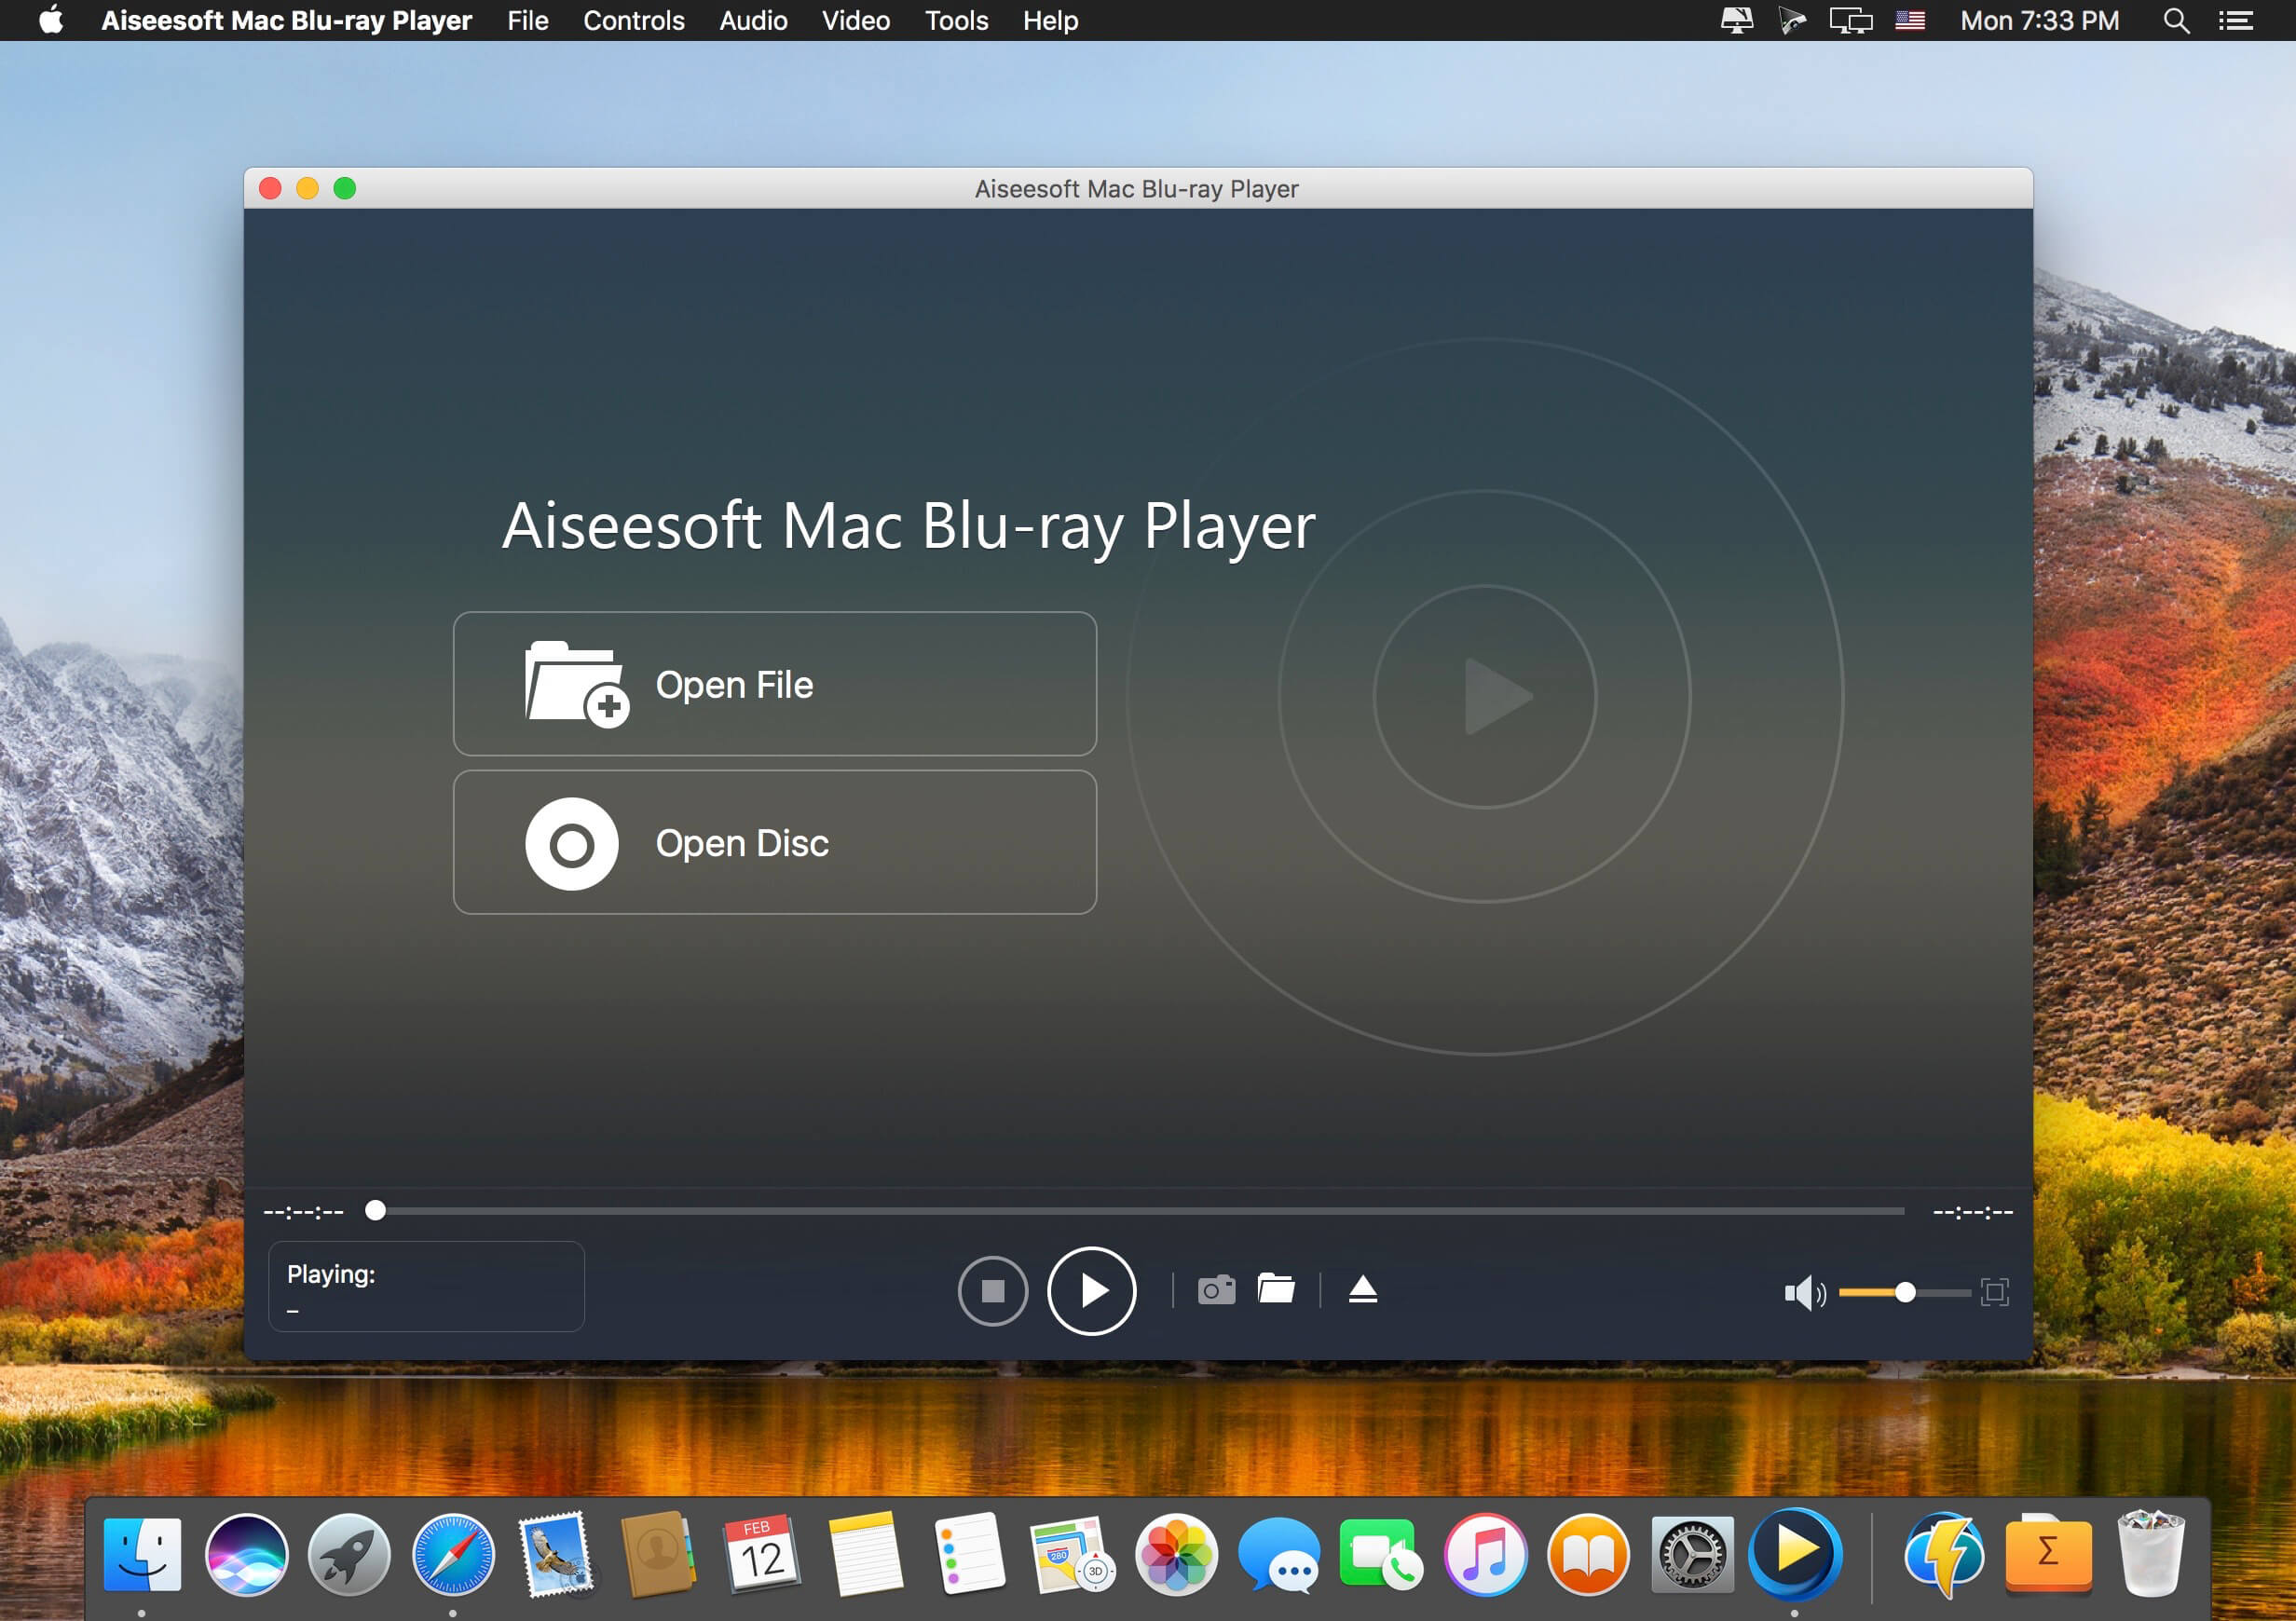Open the File menu
The image size is (2296, 1621).
(527, 20)
